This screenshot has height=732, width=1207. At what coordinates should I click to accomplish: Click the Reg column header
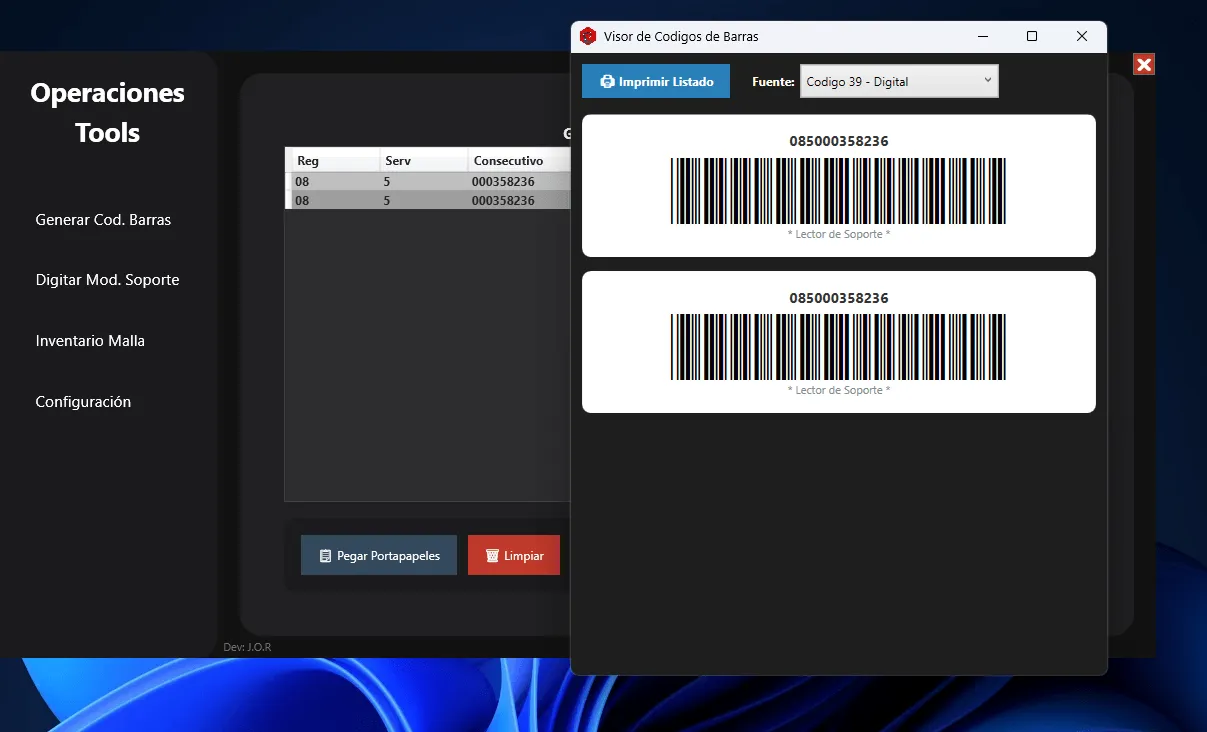coord(332,160)
